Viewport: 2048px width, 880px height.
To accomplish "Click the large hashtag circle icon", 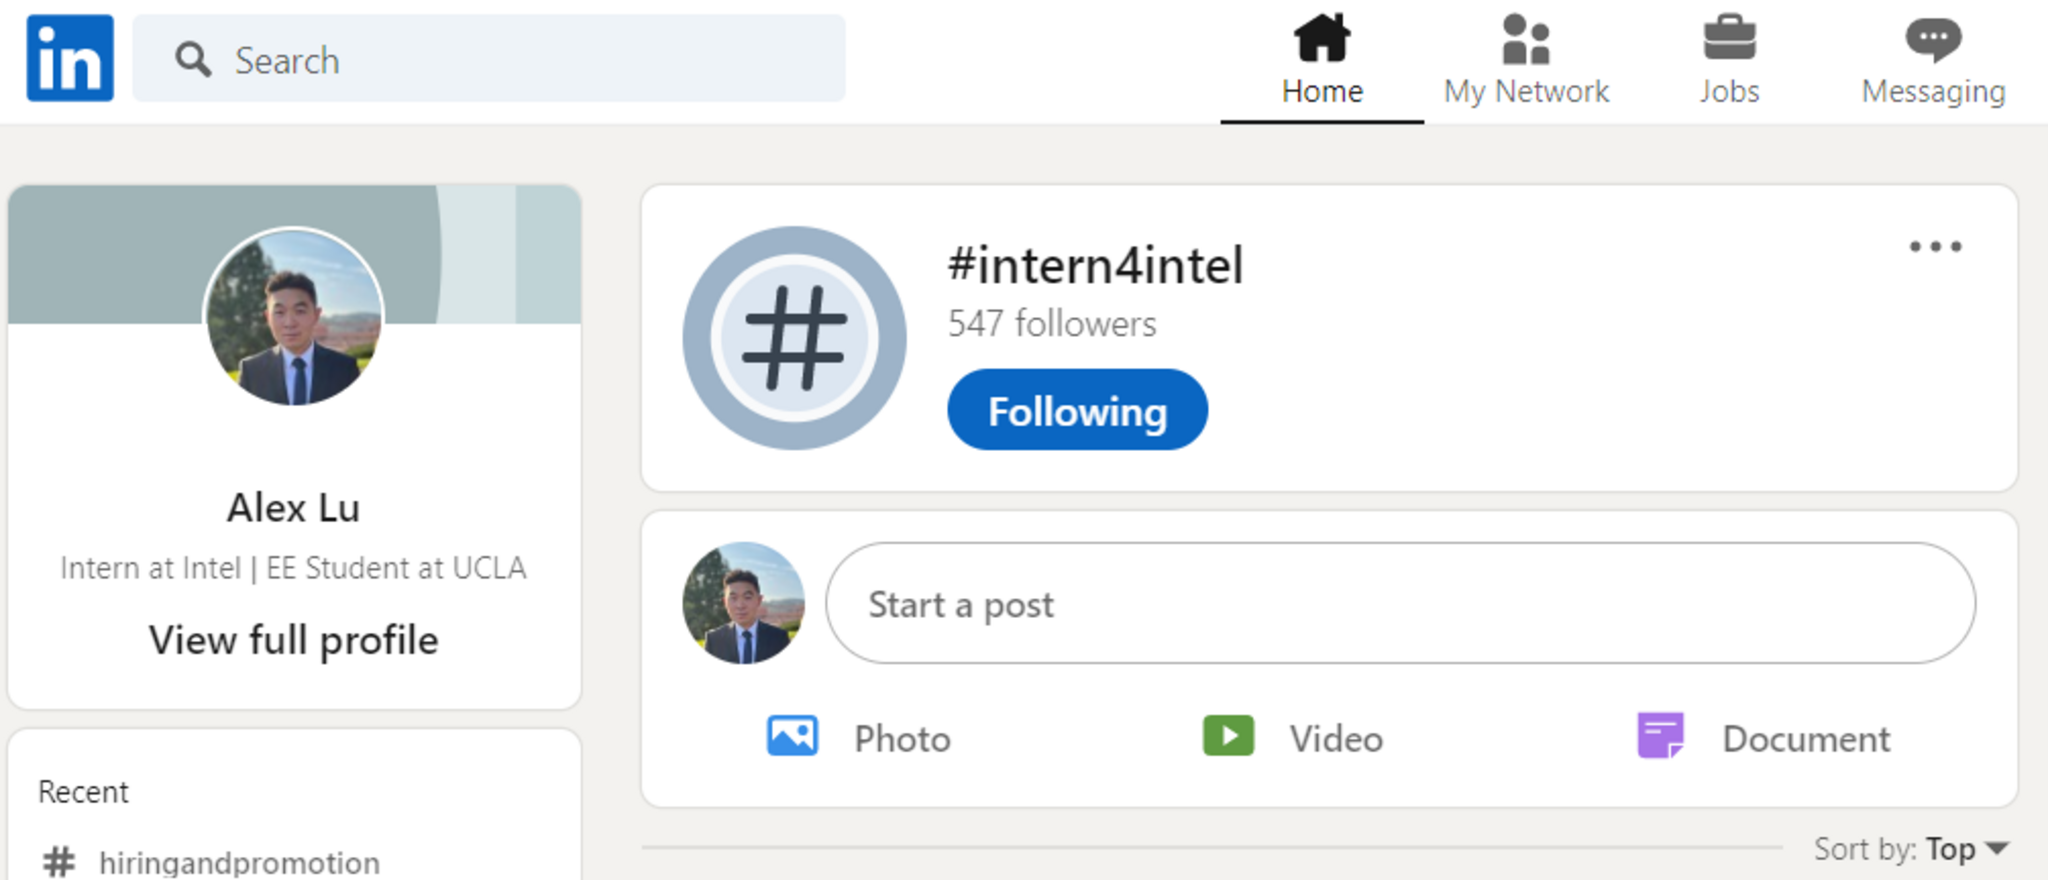I will coord(794,338).
